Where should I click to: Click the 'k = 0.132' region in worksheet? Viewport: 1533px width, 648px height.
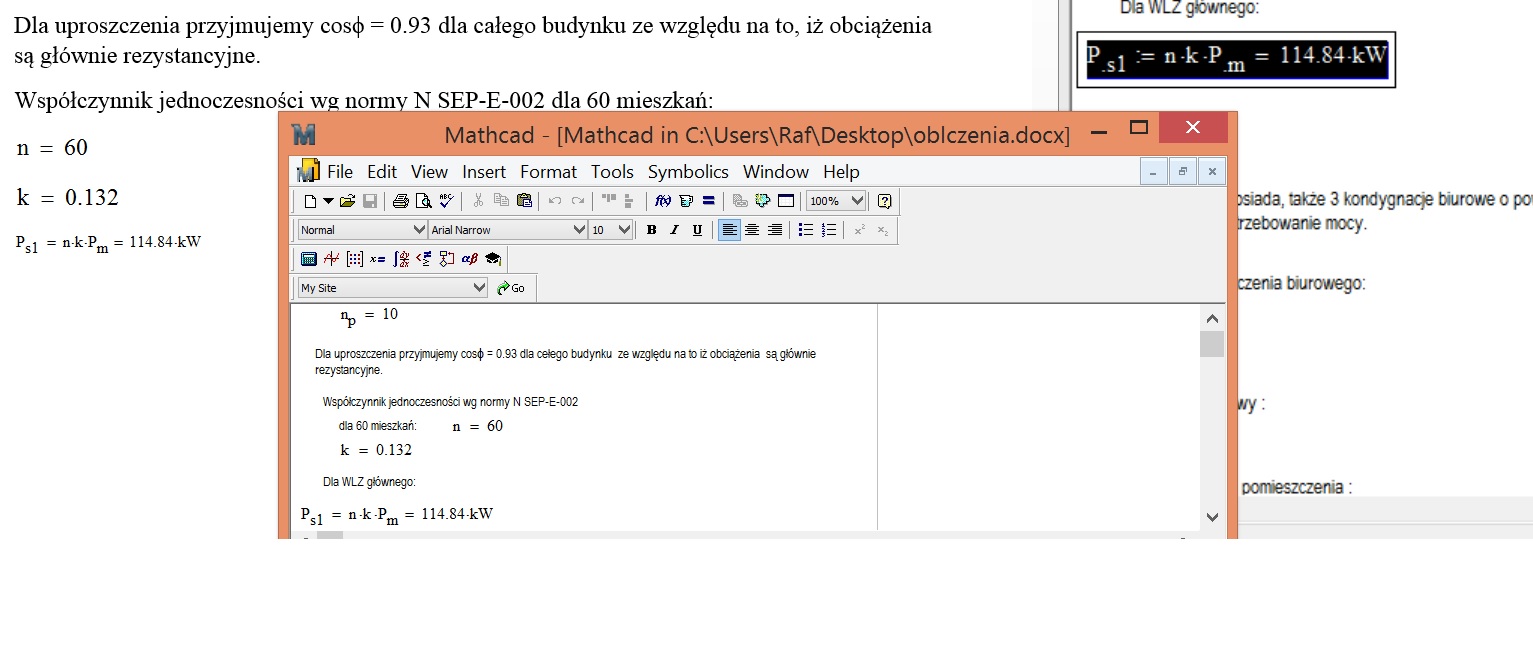tap(376, 450)
